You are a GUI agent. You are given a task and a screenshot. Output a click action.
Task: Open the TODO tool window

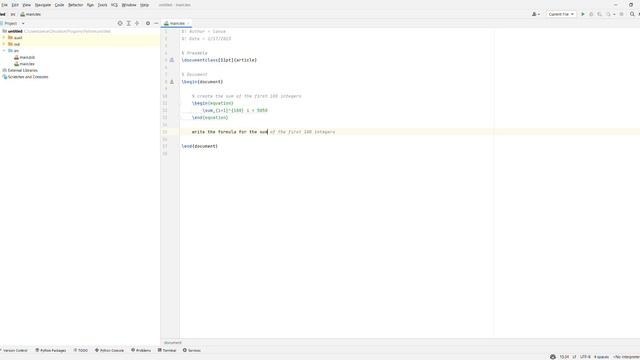(80, 351)
